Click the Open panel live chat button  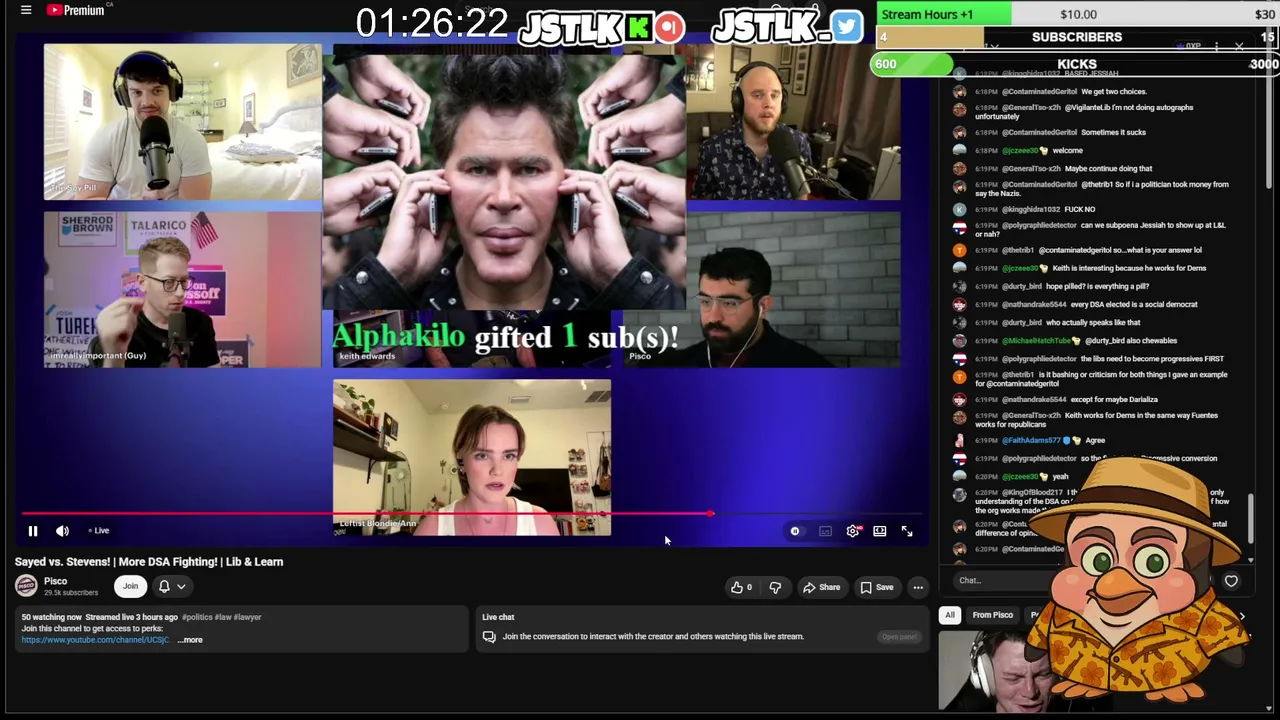click(899, 637)
